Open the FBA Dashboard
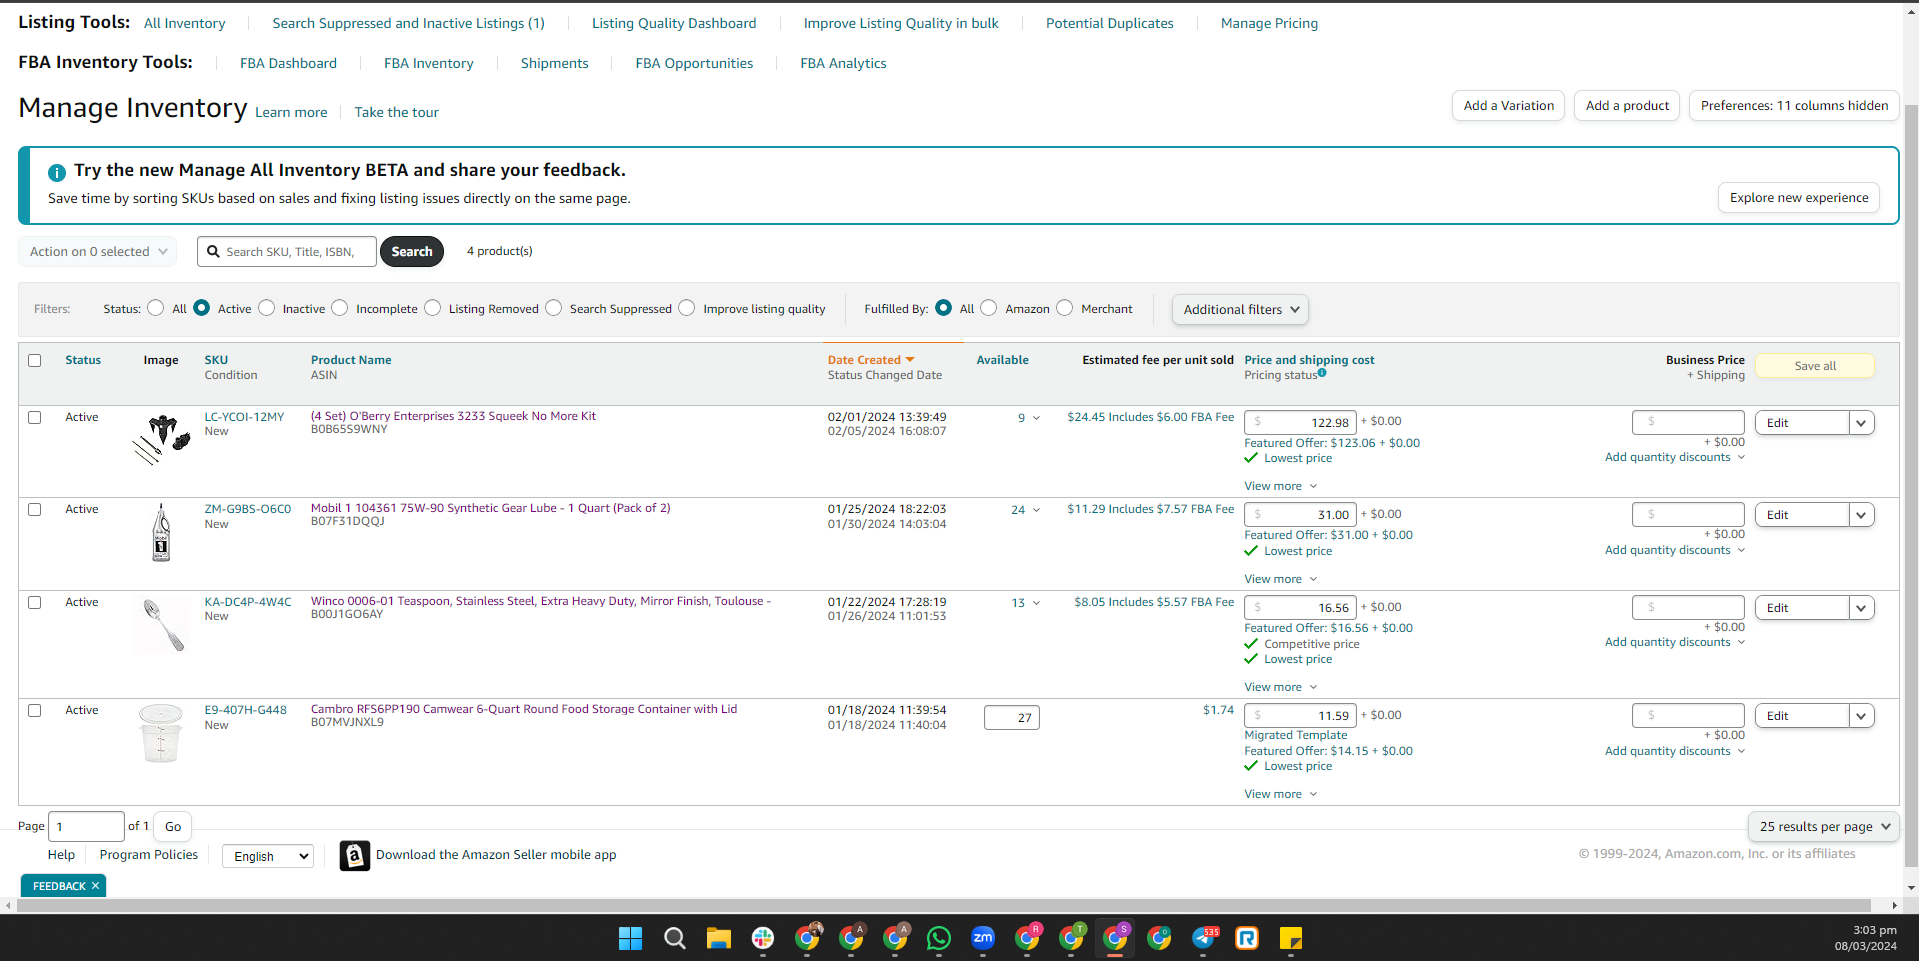 [x=288, y=63]
